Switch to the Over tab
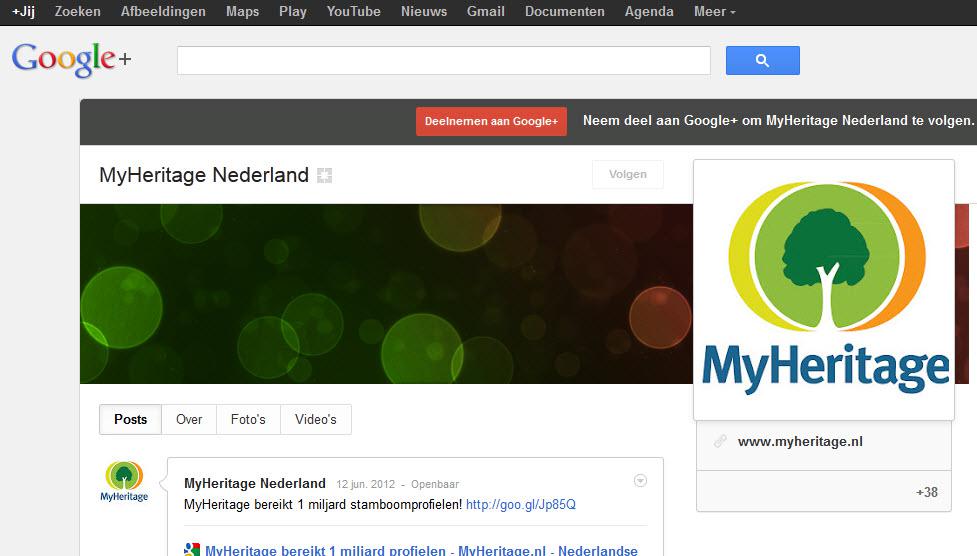The height and width of the screenshot is (556, 977). tap(189, 420)
